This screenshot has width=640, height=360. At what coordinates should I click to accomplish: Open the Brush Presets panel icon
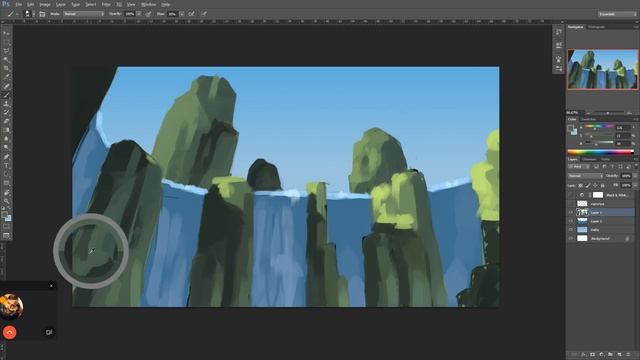pos(558,69)
